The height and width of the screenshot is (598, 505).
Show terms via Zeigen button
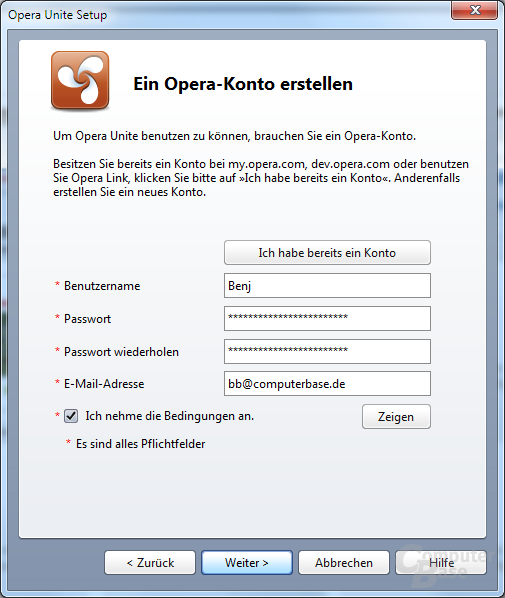click(x=396, y=416)
